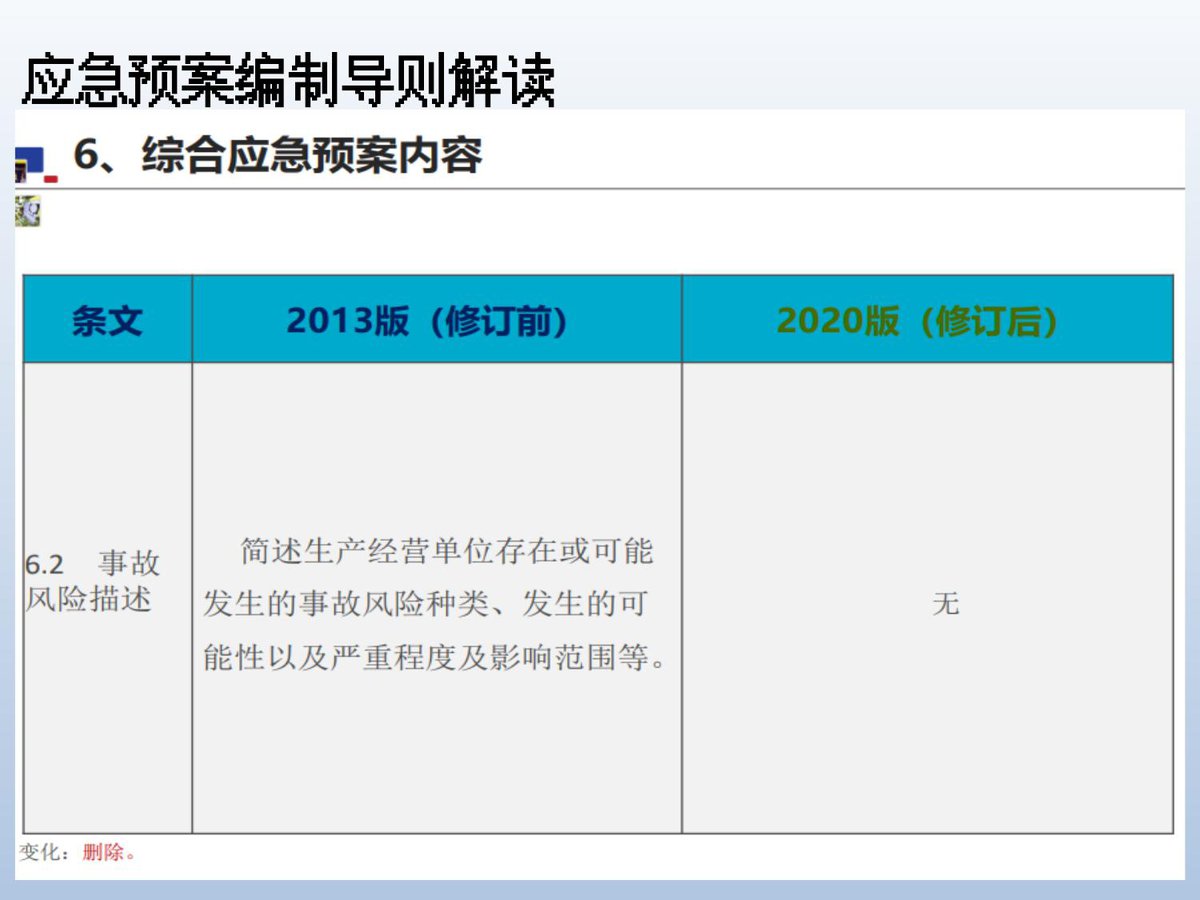1200x900 pixels.
Task: Click the 无 cell in the 2020 column
Action: tap(945, 604)
